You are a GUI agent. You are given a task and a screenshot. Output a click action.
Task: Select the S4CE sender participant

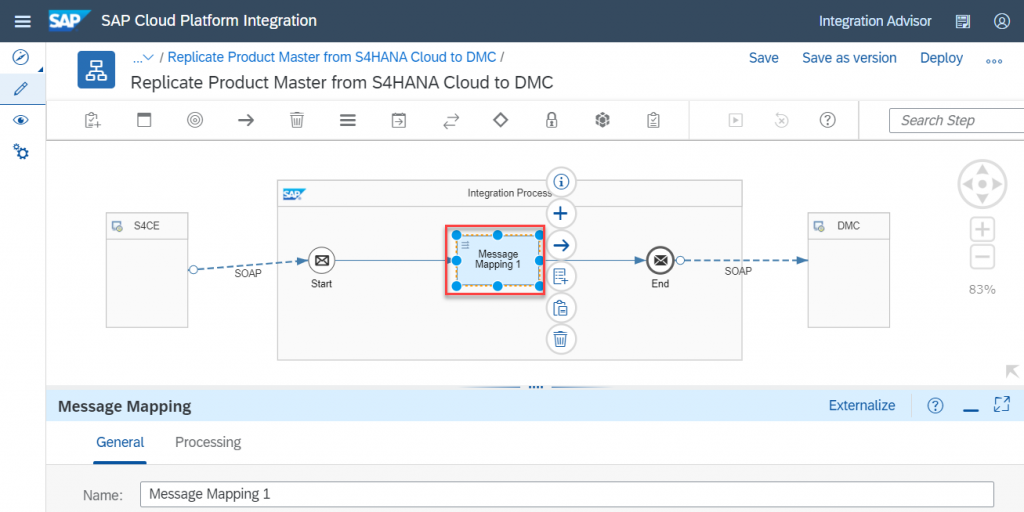click(x=147, y=269)
